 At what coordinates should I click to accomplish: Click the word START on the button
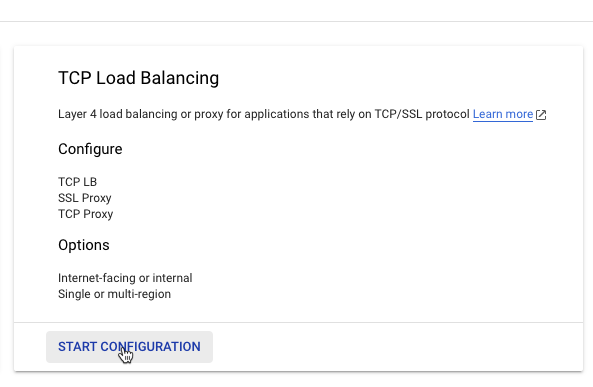point(78,347)
